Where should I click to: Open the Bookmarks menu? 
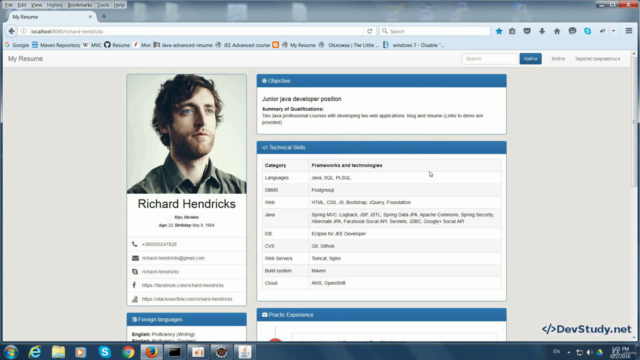pyautogui.click(x=80, y=5)
